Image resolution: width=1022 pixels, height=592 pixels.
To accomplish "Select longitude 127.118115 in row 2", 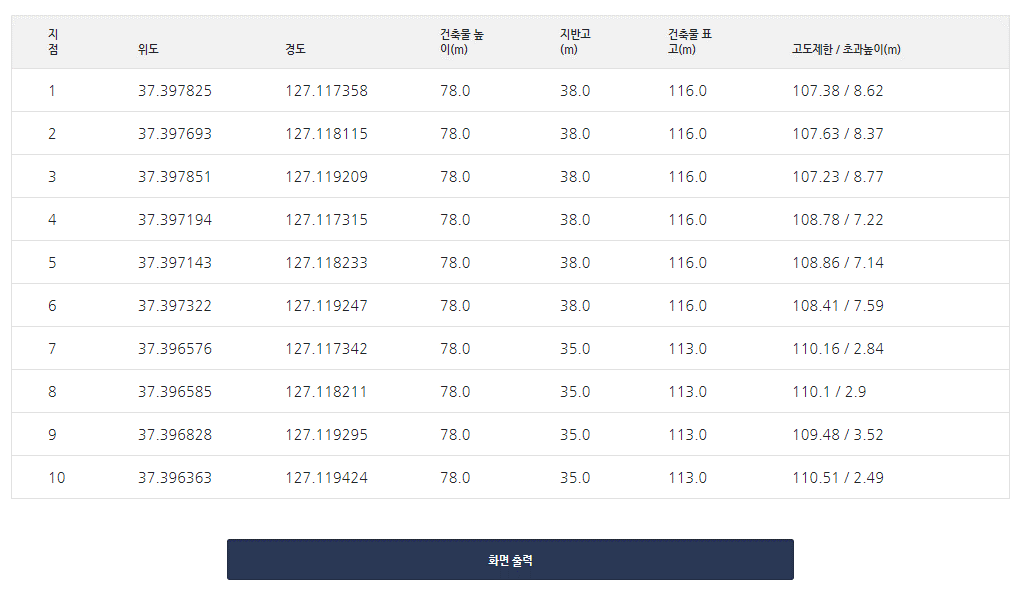I will pyautogui.click(x=326, y=134).
